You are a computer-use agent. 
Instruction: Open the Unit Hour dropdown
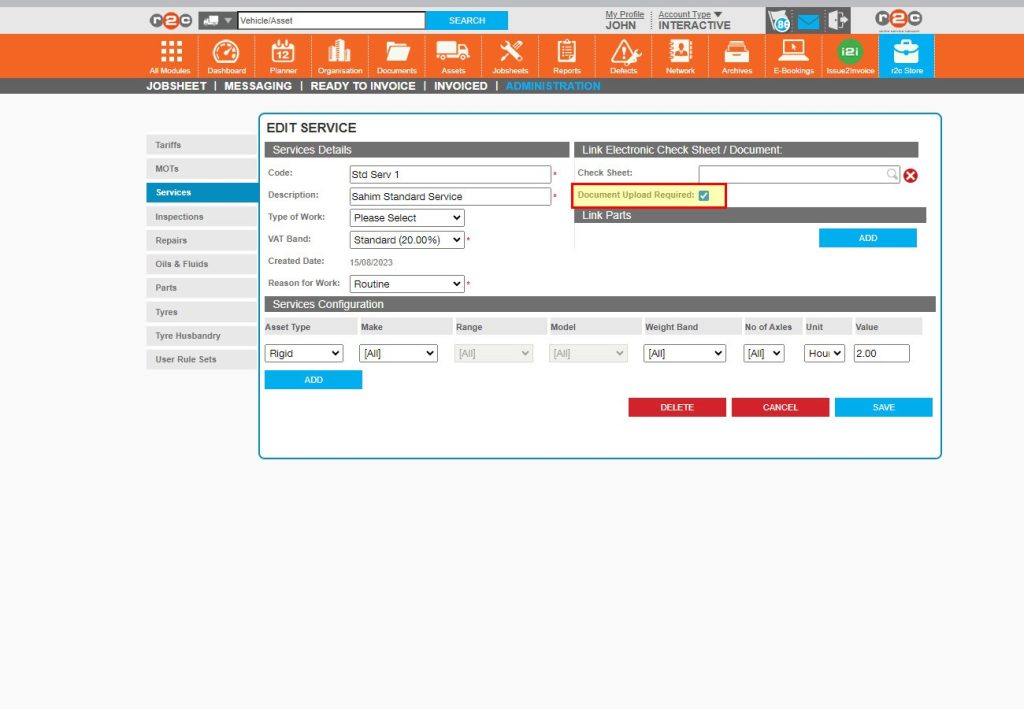(824, 353)
